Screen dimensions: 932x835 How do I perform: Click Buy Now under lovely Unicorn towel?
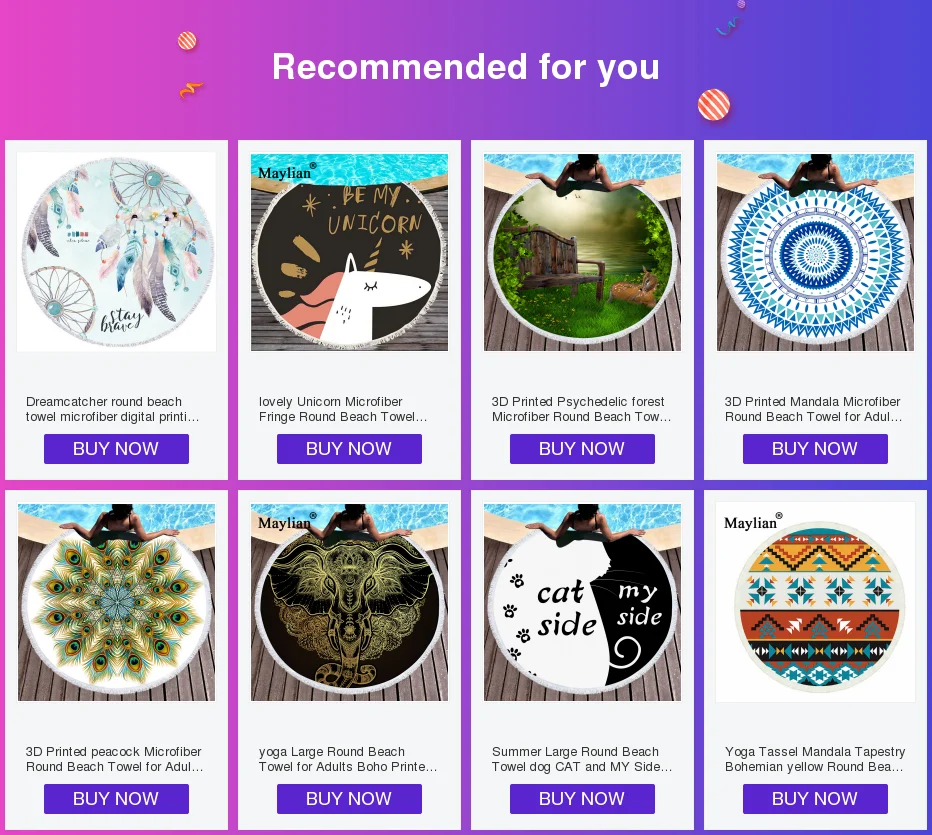pos(350,449)
